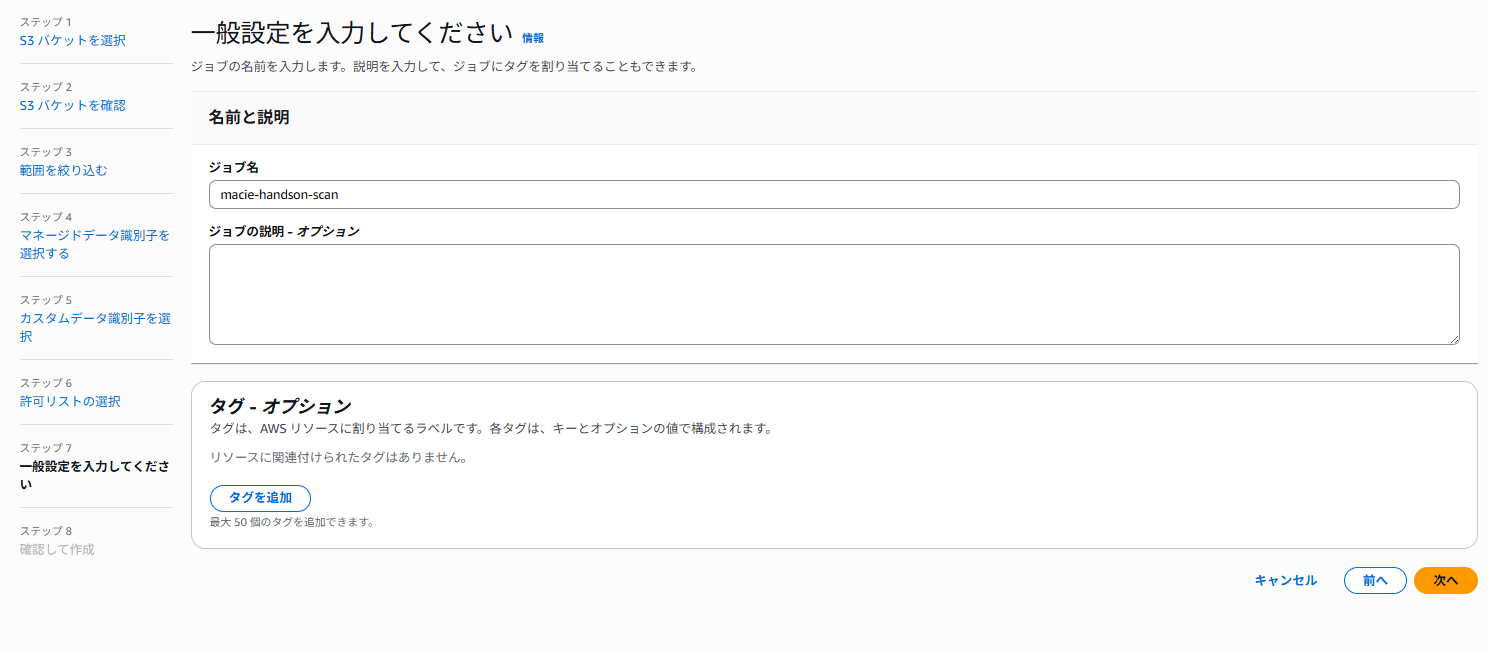1488x653 pixels.
Task: Click text リソースに関連付けられたタグはありません。
Action: (x=338, y=458)
